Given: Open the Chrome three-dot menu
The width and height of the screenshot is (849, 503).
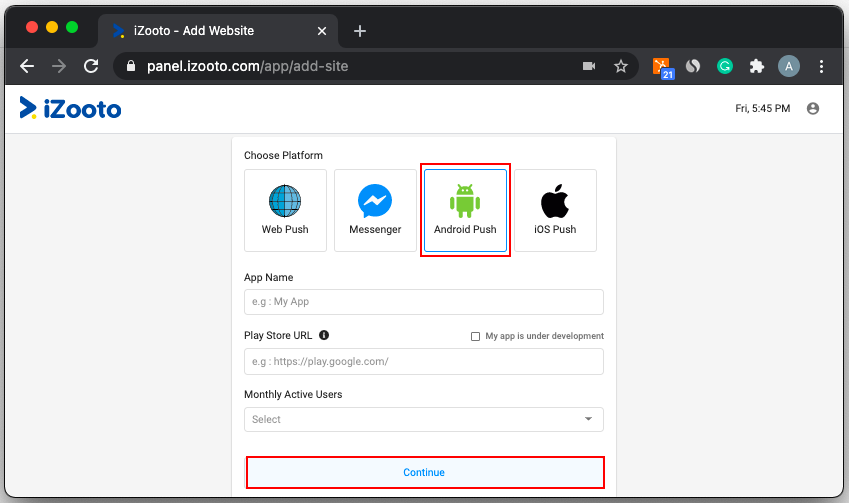Looking at the screenshot, I should [x=821, y=66].
